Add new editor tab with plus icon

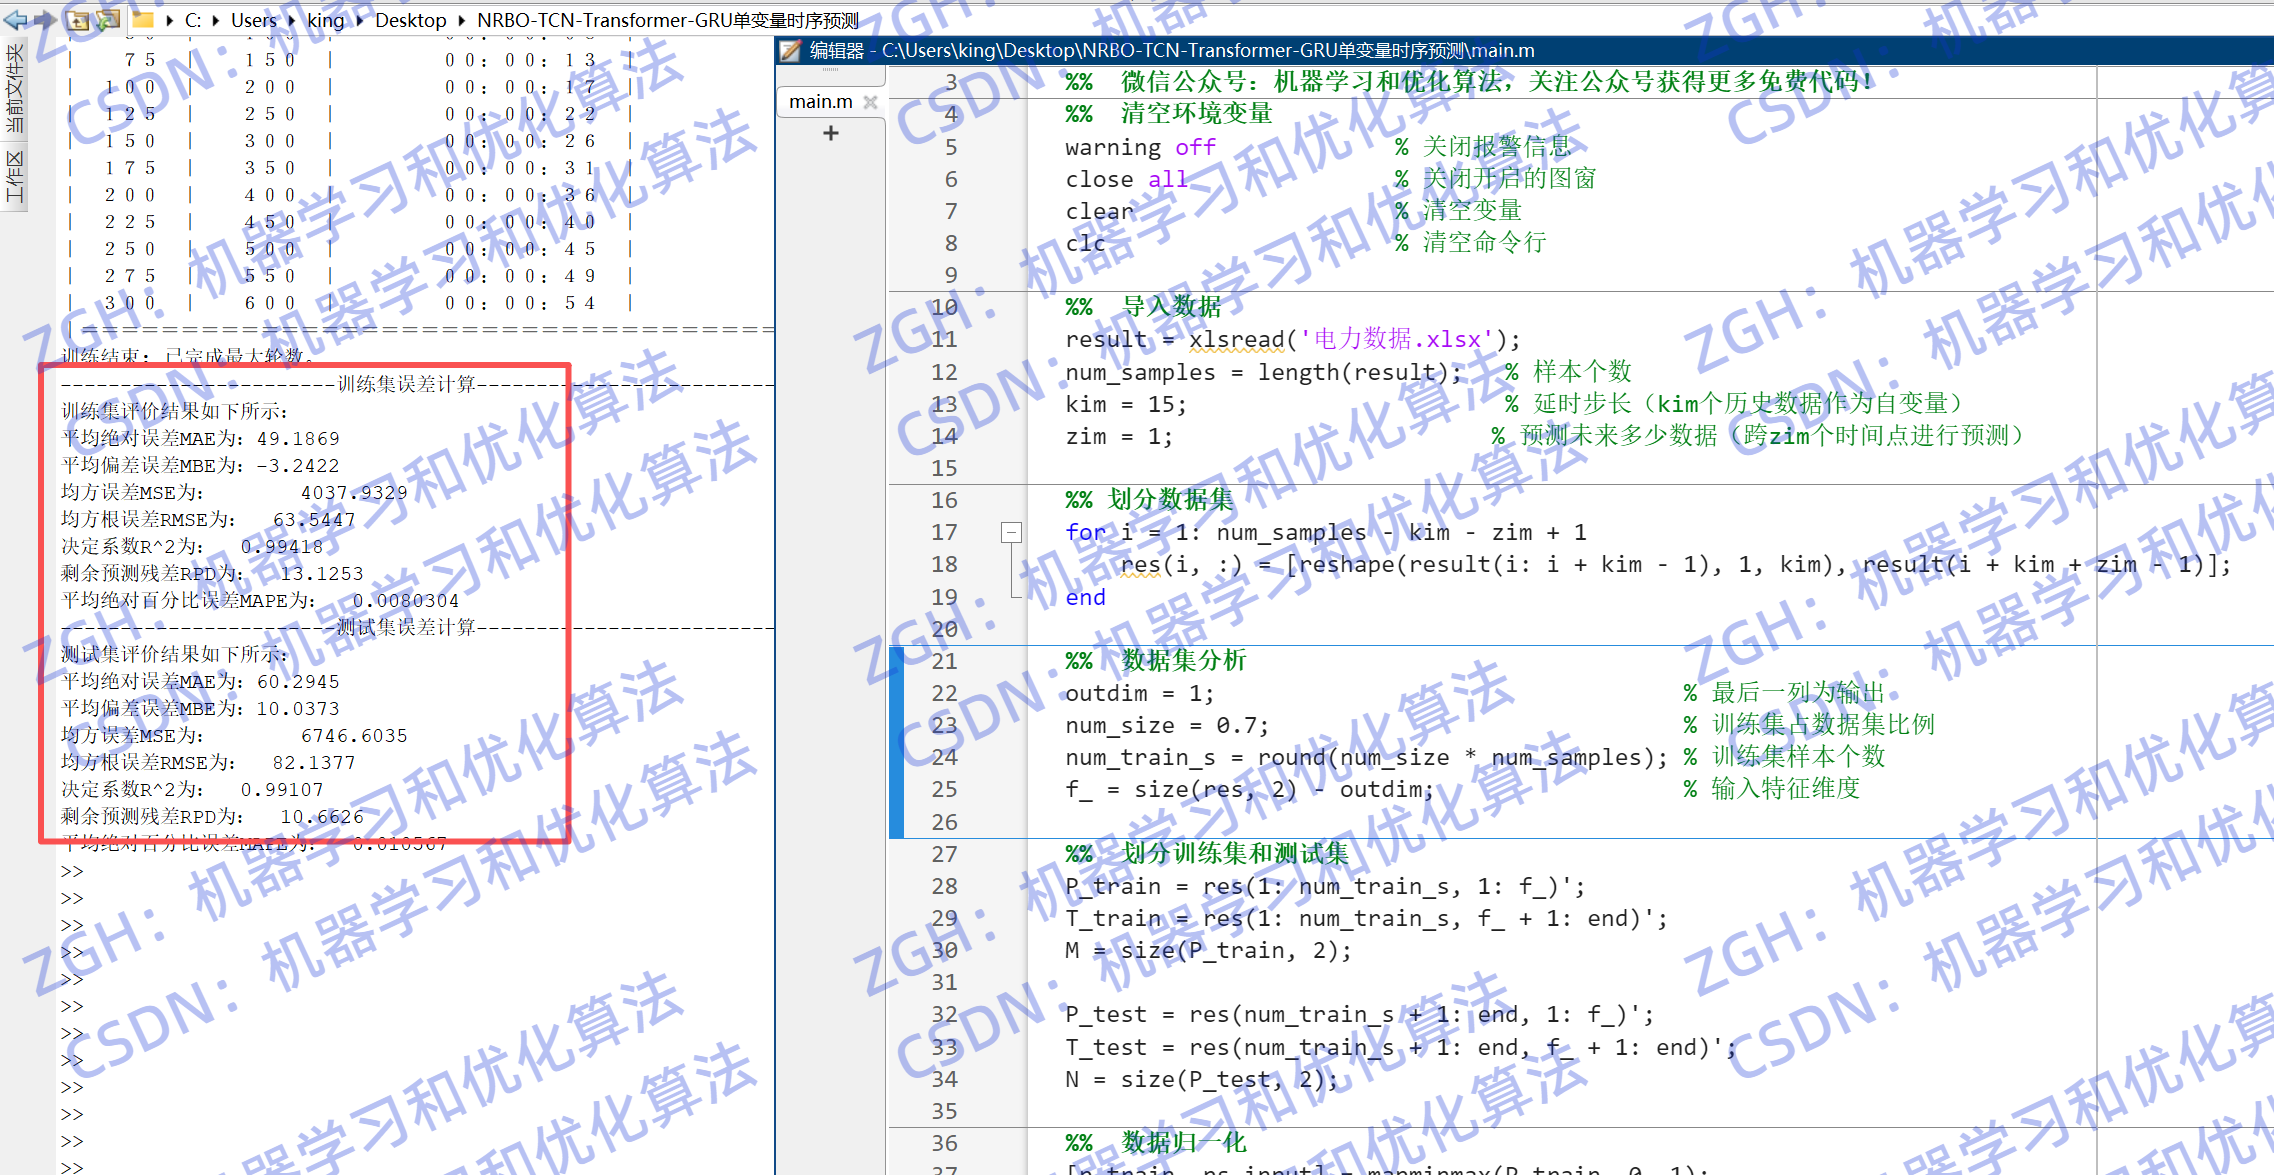click(x=830, y=133)
